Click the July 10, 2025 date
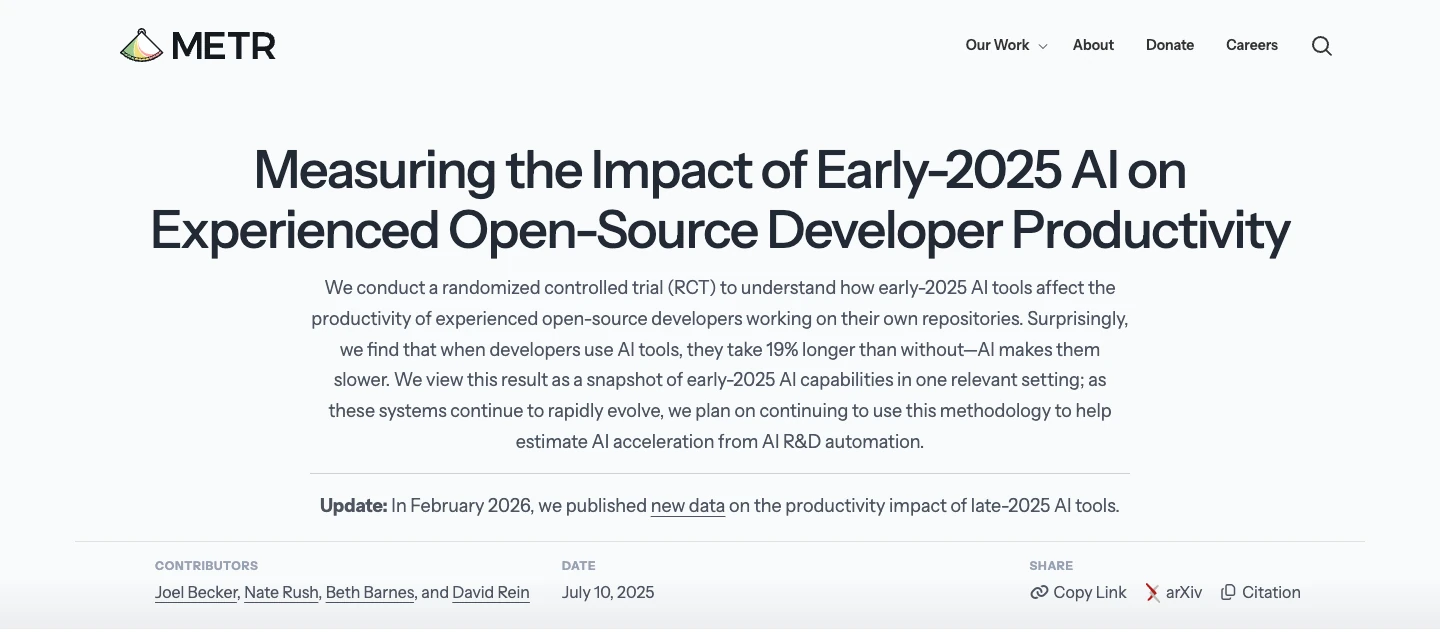Viewport: 1440px width, 635px height. click(608, 592)
